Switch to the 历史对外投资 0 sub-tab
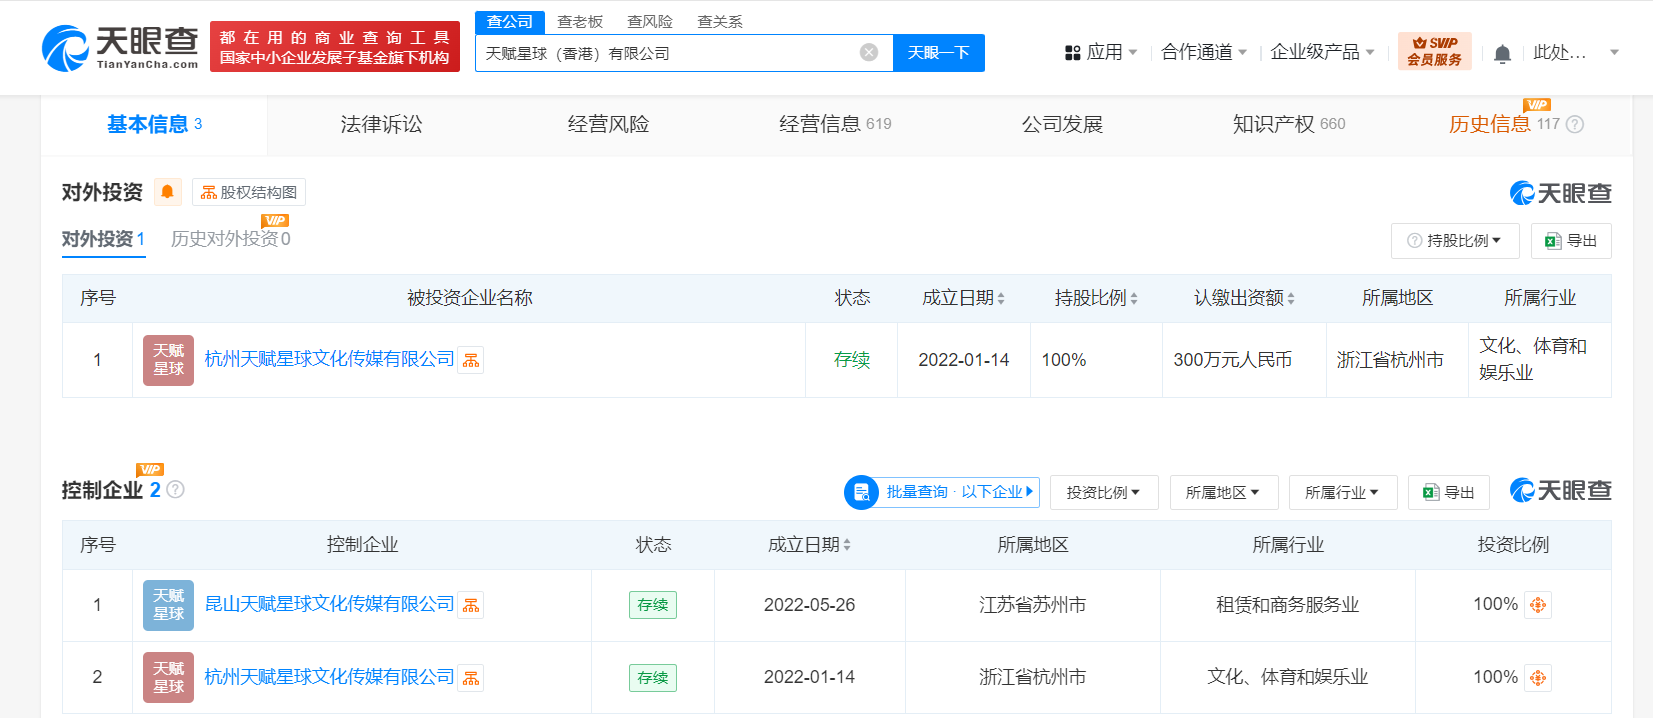This screenshot has height=718, width=1653. coord(230,239)
